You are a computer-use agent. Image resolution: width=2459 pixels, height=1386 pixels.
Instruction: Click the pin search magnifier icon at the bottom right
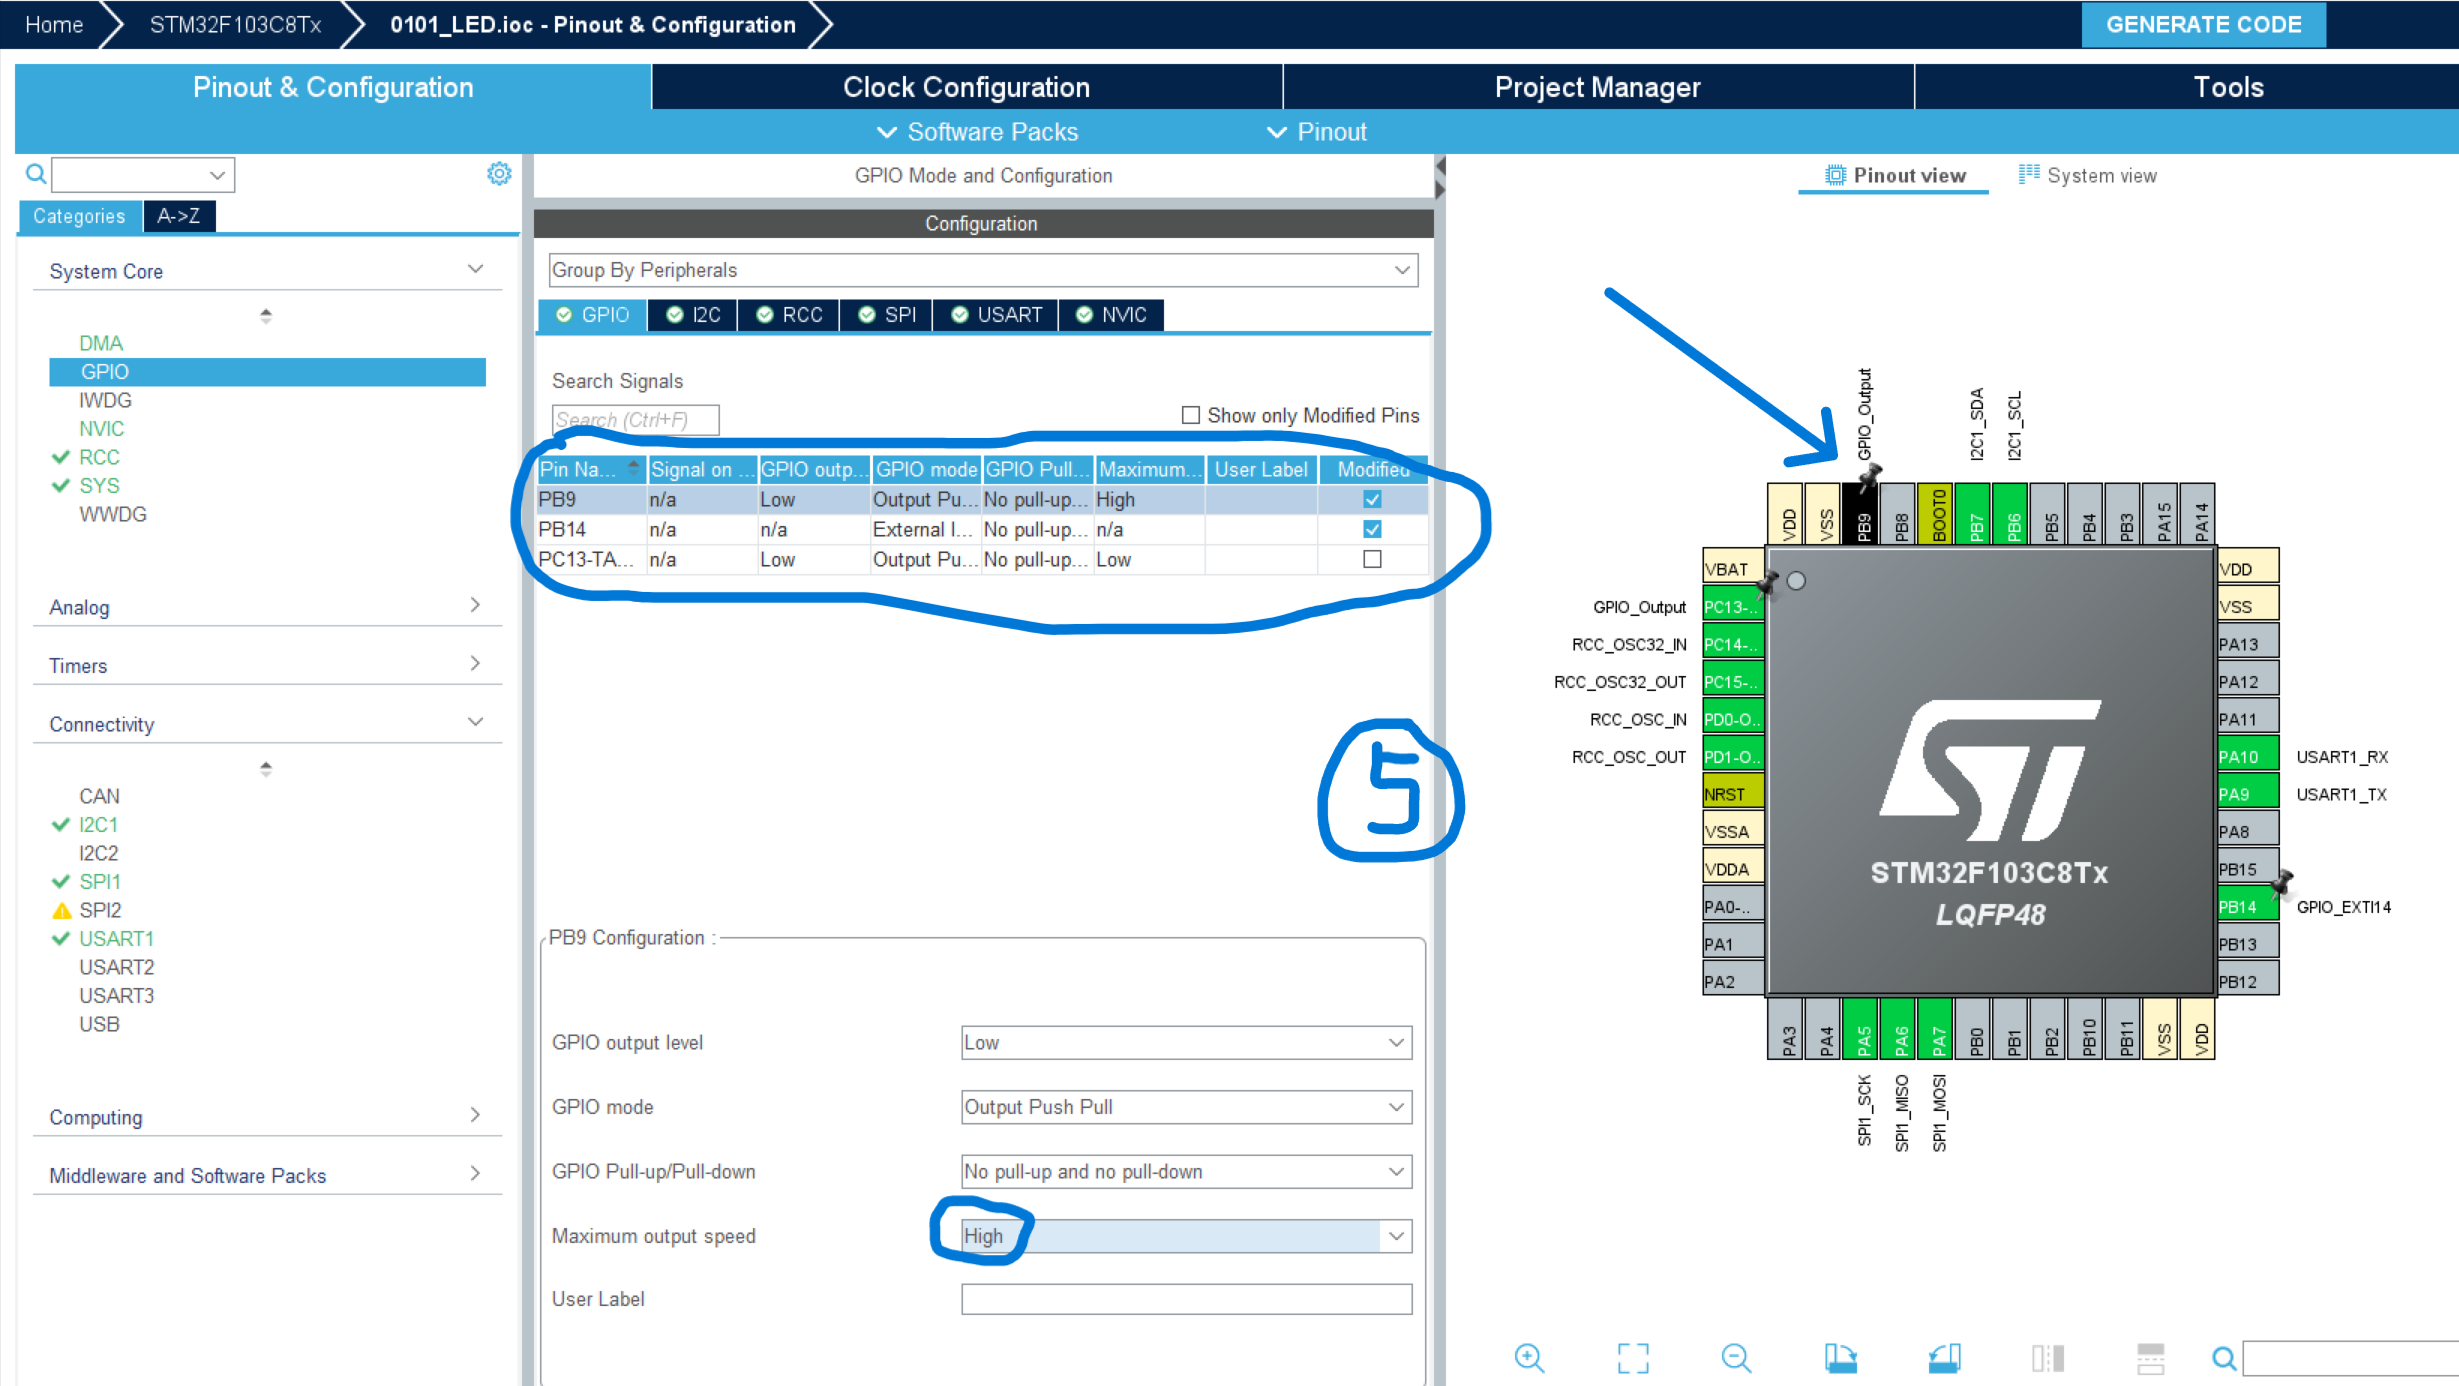[x=2224, y=1358]
